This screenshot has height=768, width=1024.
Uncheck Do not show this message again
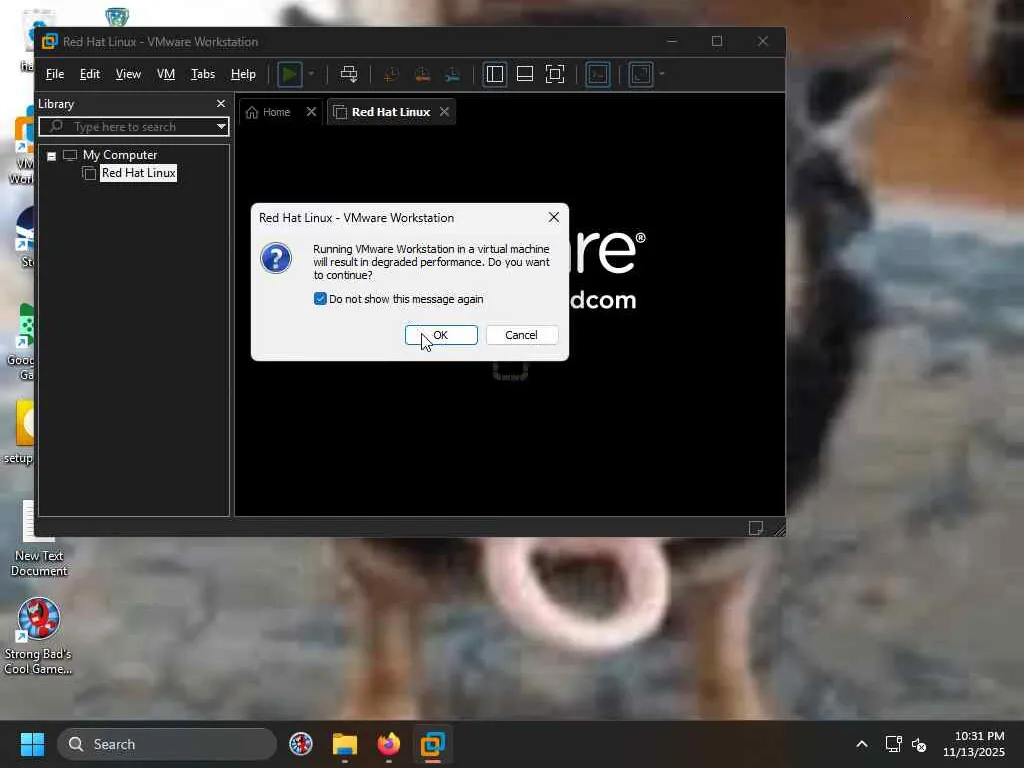(x=320, y=298)
